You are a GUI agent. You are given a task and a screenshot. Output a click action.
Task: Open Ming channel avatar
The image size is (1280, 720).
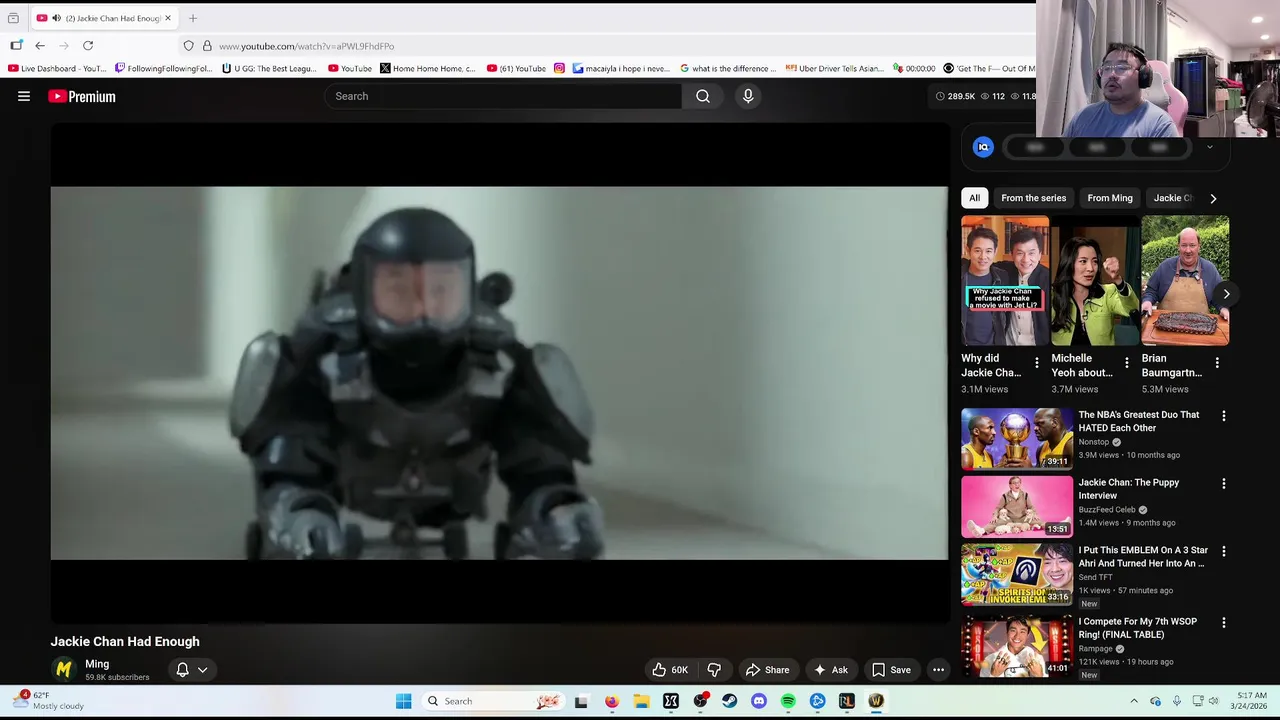click(x=64, y=670)
